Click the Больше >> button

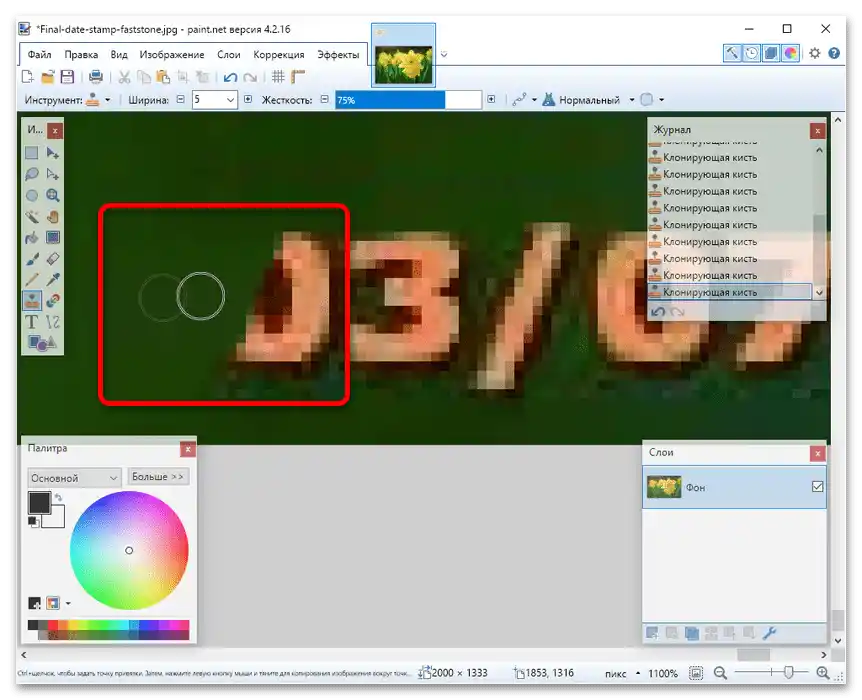[x=158, y=477]
